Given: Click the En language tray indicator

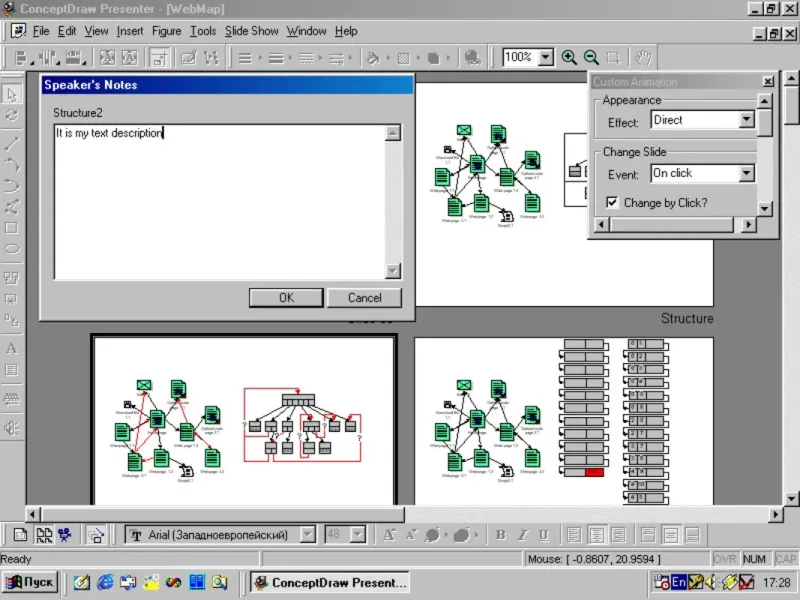Looking at the screenshot, I should coord(679,582).
